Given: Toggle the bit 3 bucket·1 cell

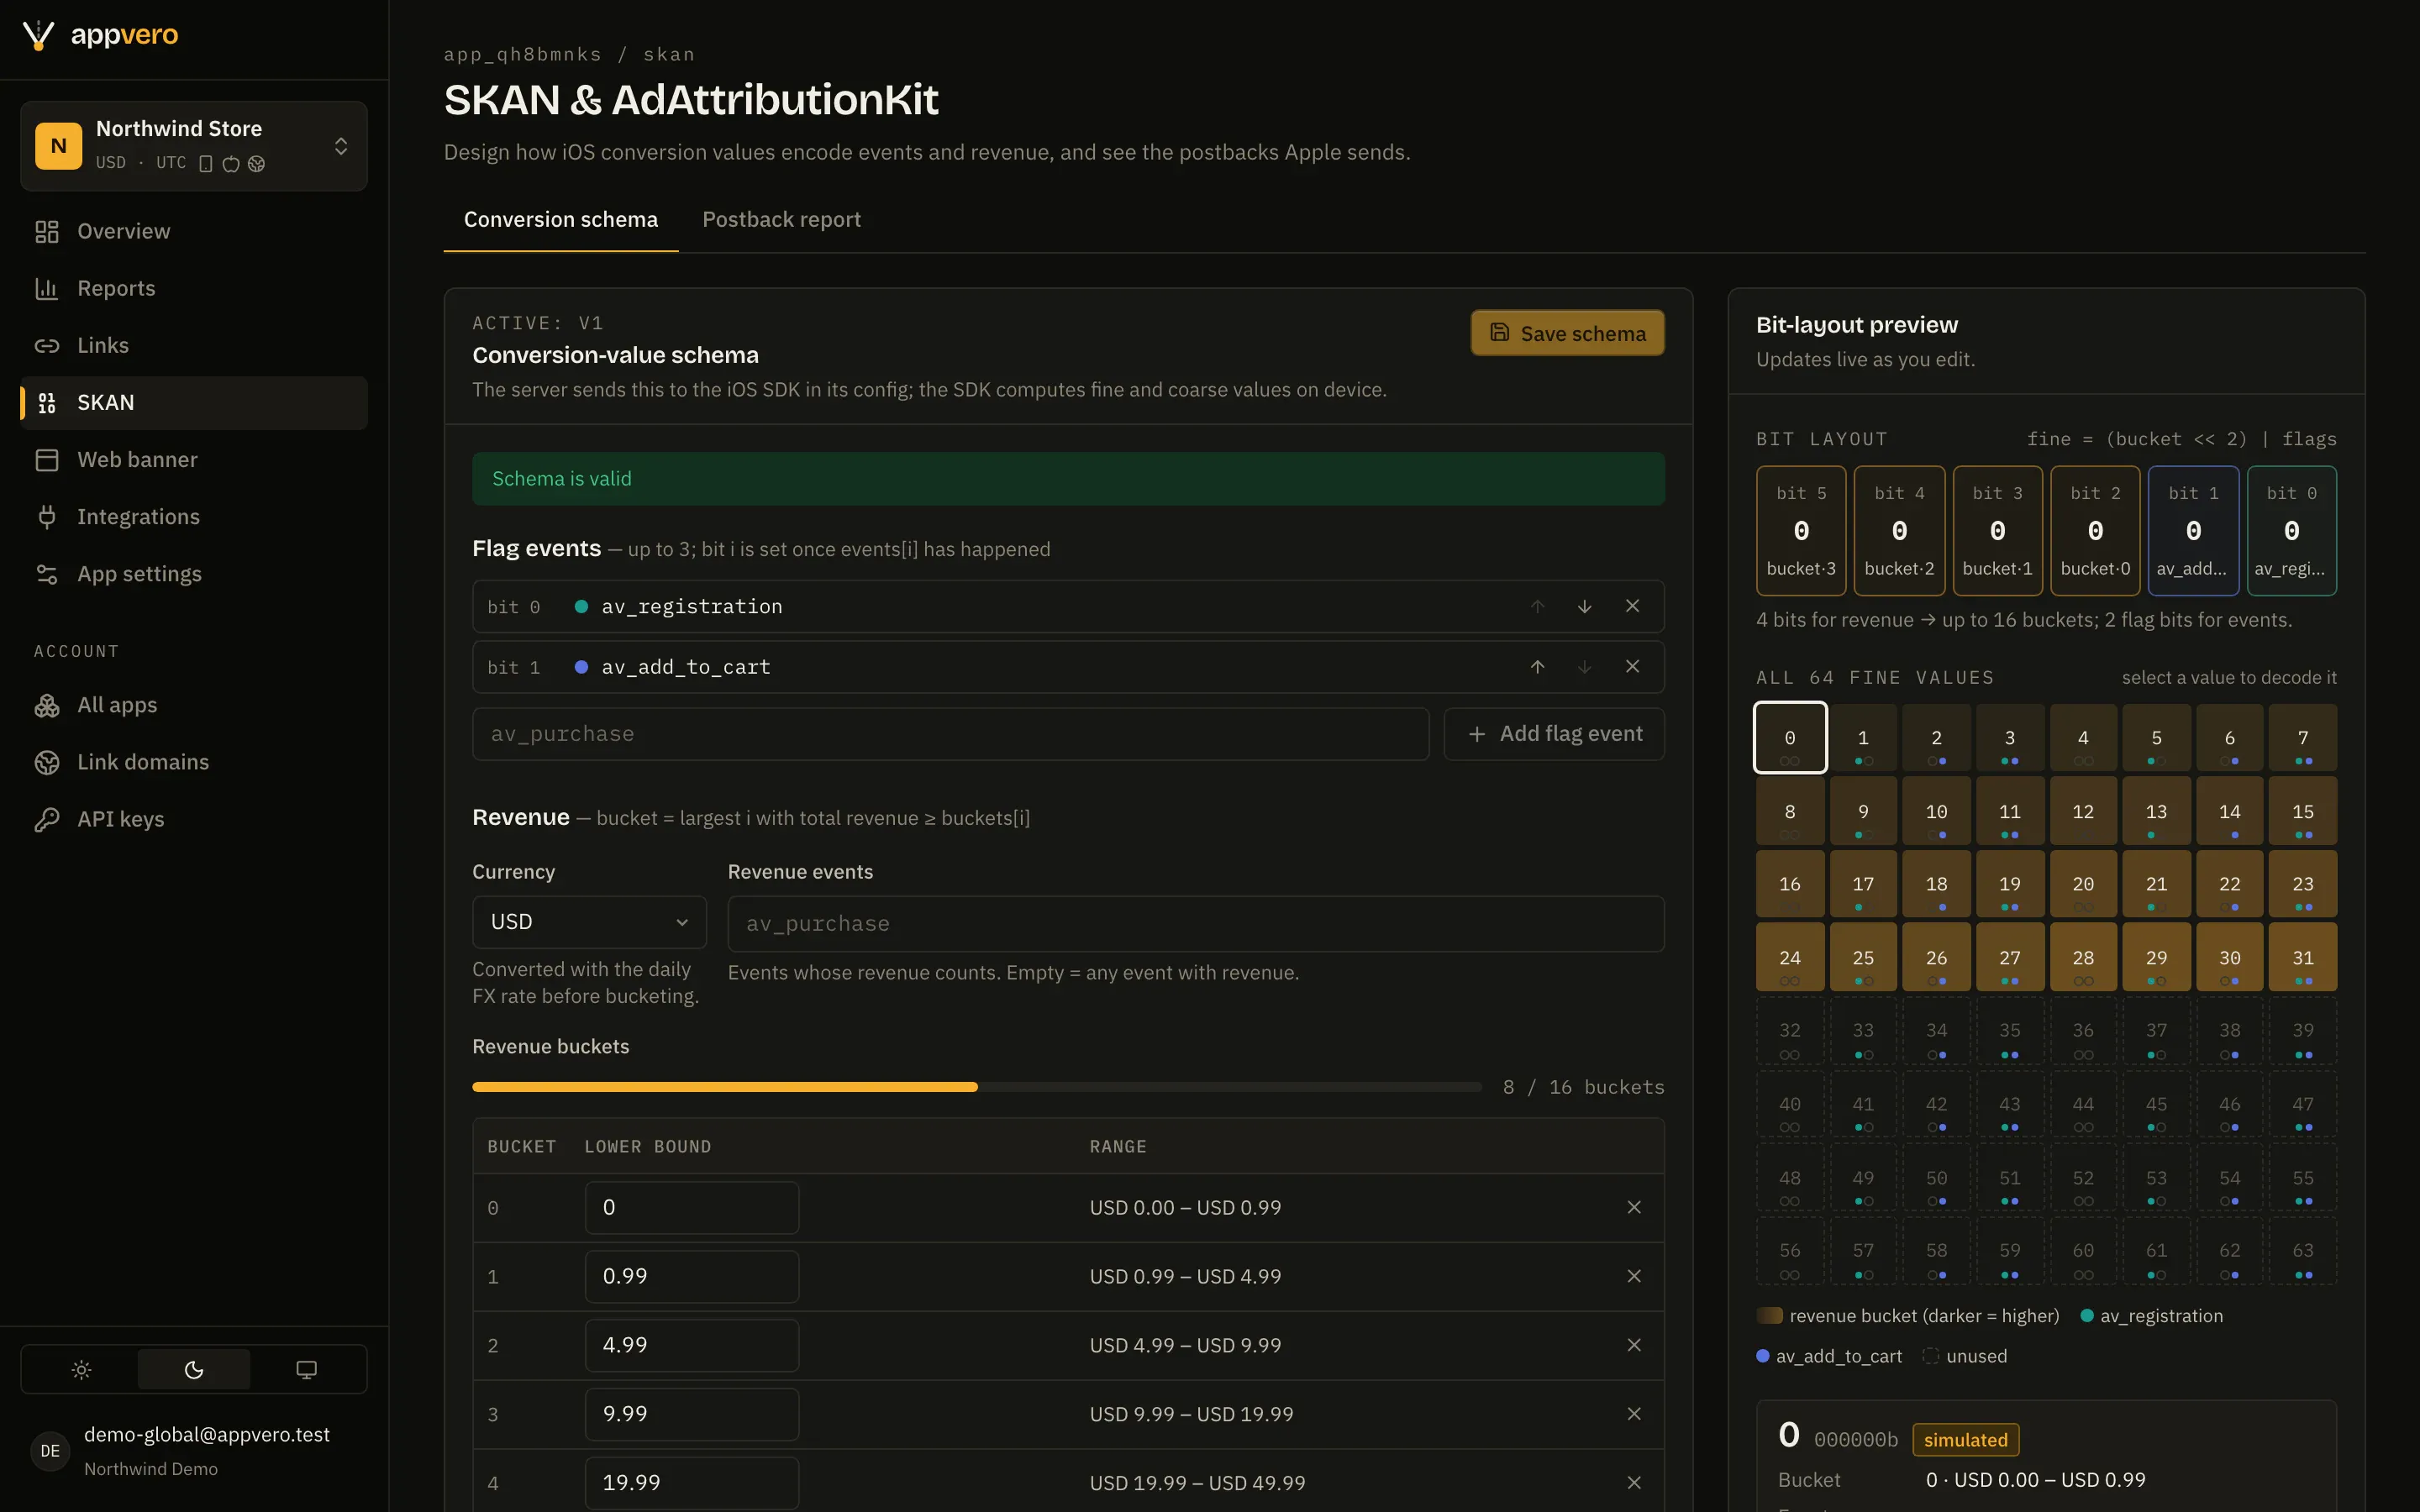Looking at the screenshot, I should pyautogui.click(x=1997, y=530).
